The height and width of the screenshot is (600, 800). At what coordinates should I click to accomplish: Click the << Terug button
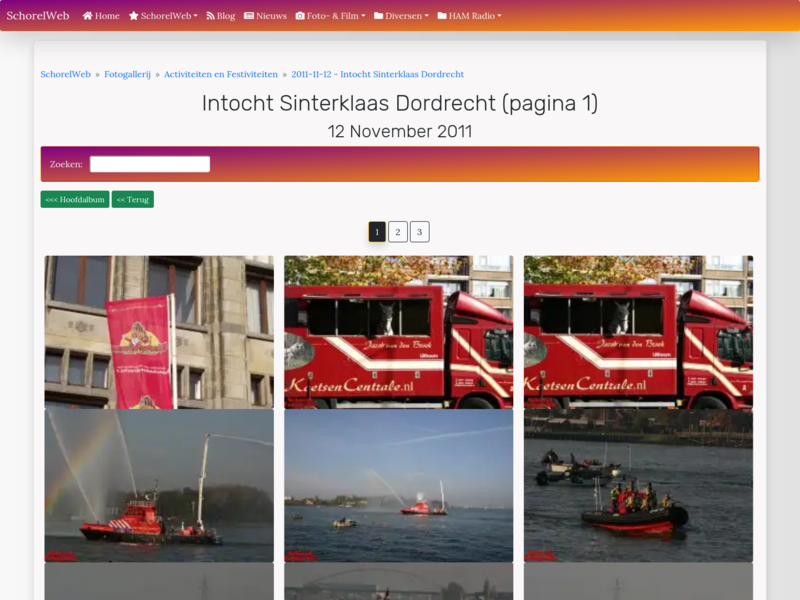tap(133, 199)
